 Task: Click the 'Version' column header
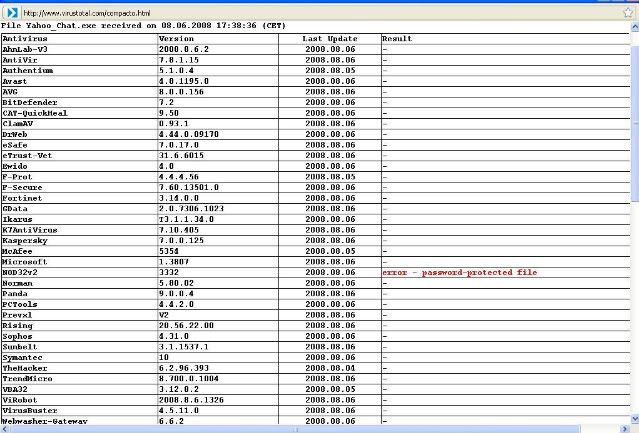click(176, 39)
